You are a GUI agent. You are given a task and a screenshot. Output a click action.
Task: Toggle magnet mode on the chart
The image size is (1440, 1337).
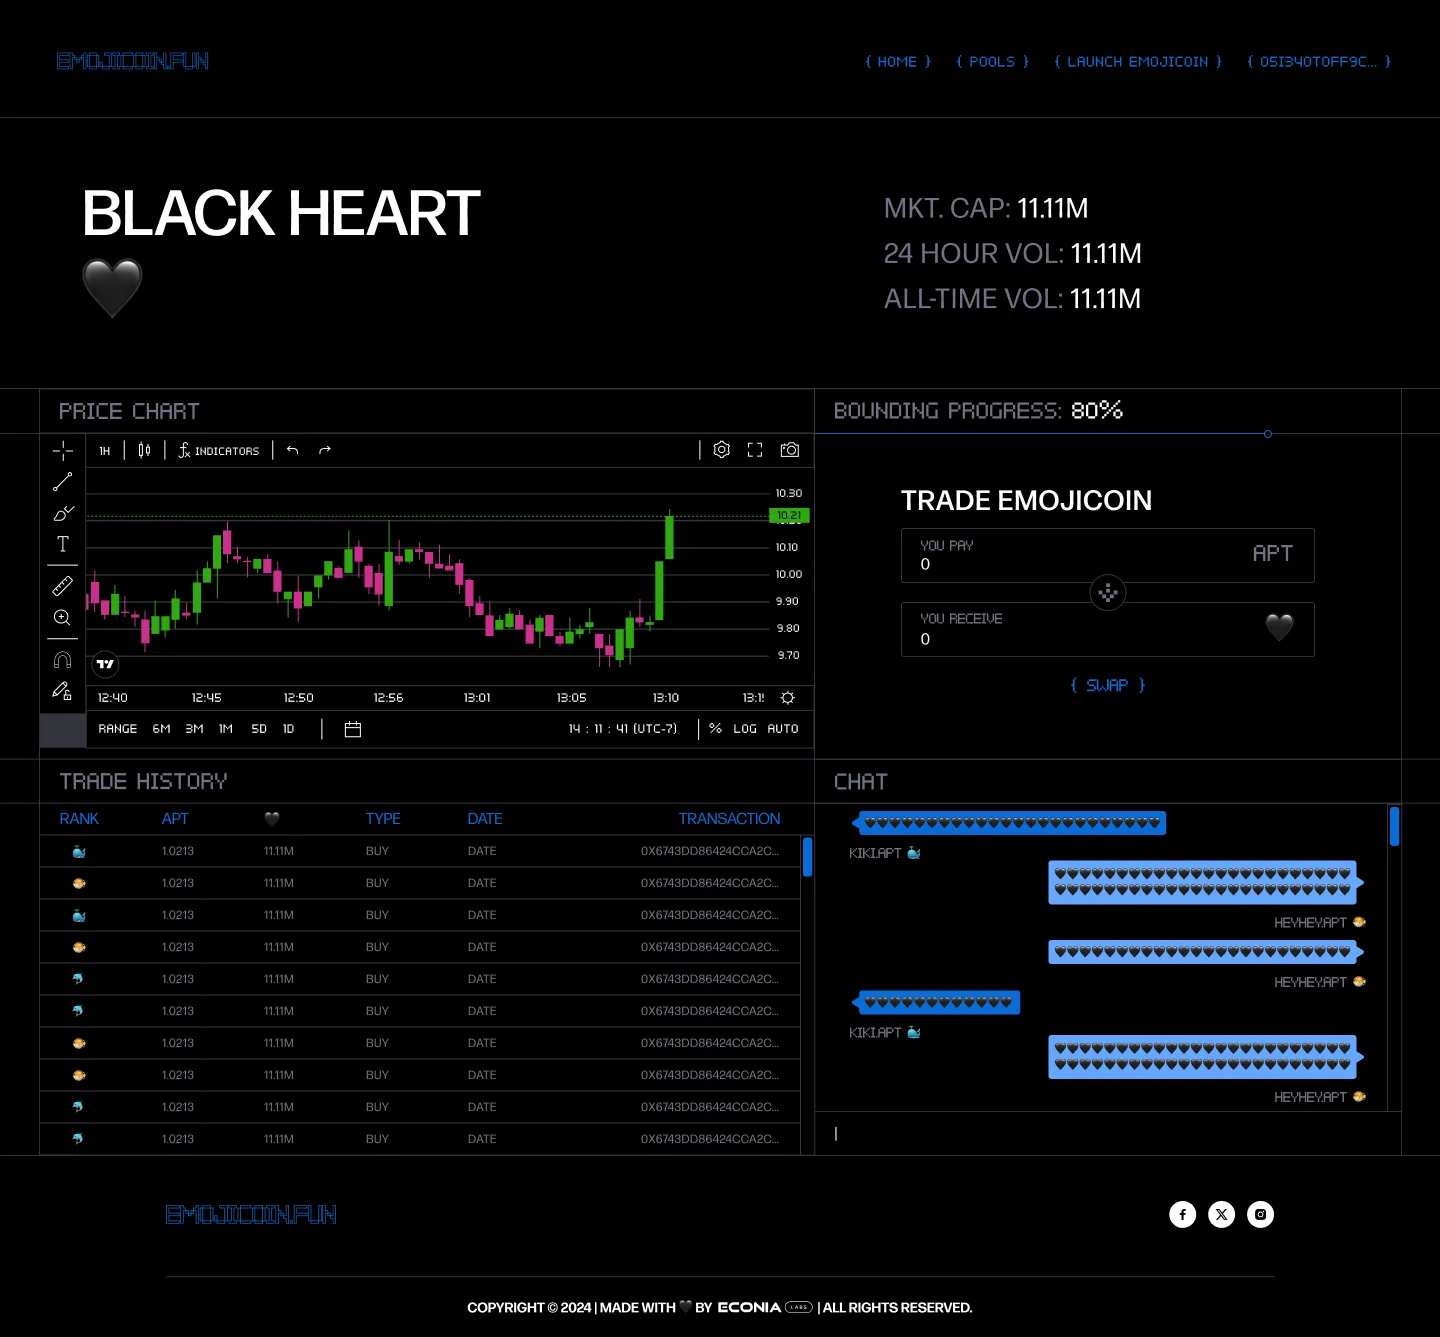(62, 660)
